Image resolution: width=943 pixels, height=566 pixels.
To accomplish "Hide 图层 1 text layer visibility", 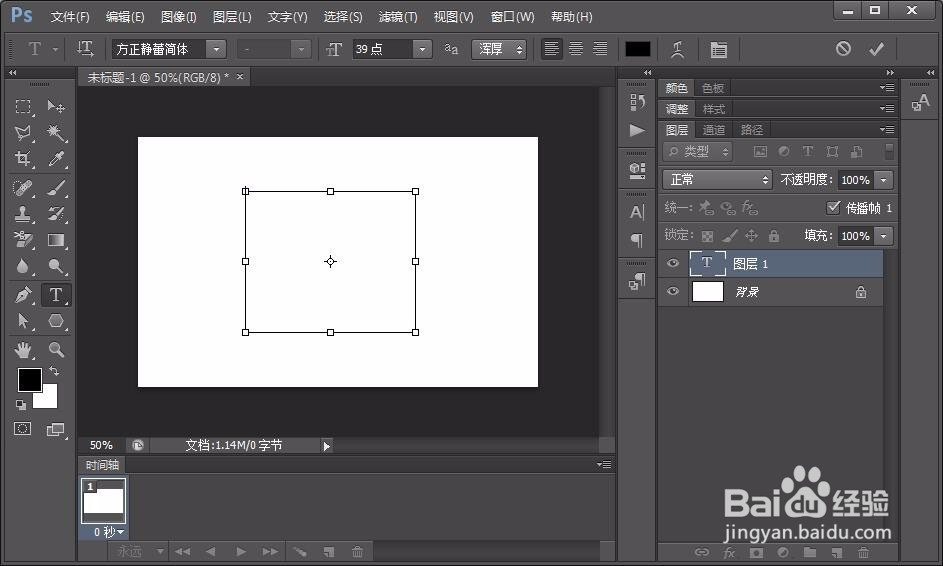I will click(x=673, y=263).
